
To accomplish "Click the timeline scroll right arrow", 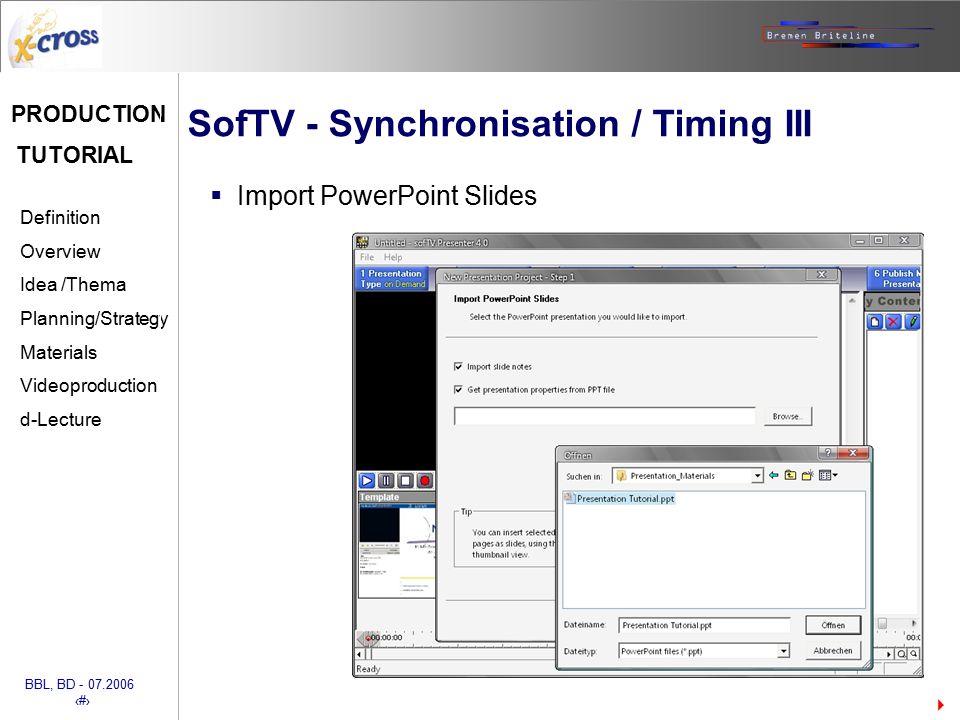I will 889,654.
